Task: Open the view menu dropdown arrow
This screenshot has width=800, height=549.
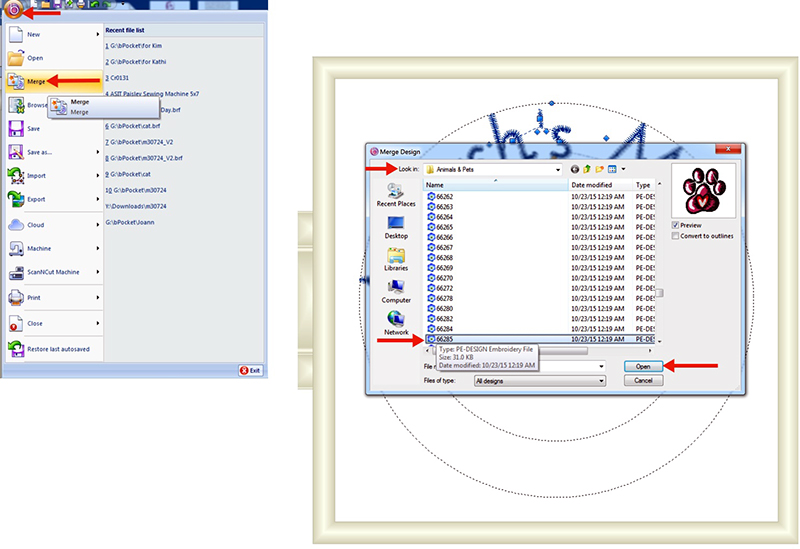Action: [x=623, y=170]
